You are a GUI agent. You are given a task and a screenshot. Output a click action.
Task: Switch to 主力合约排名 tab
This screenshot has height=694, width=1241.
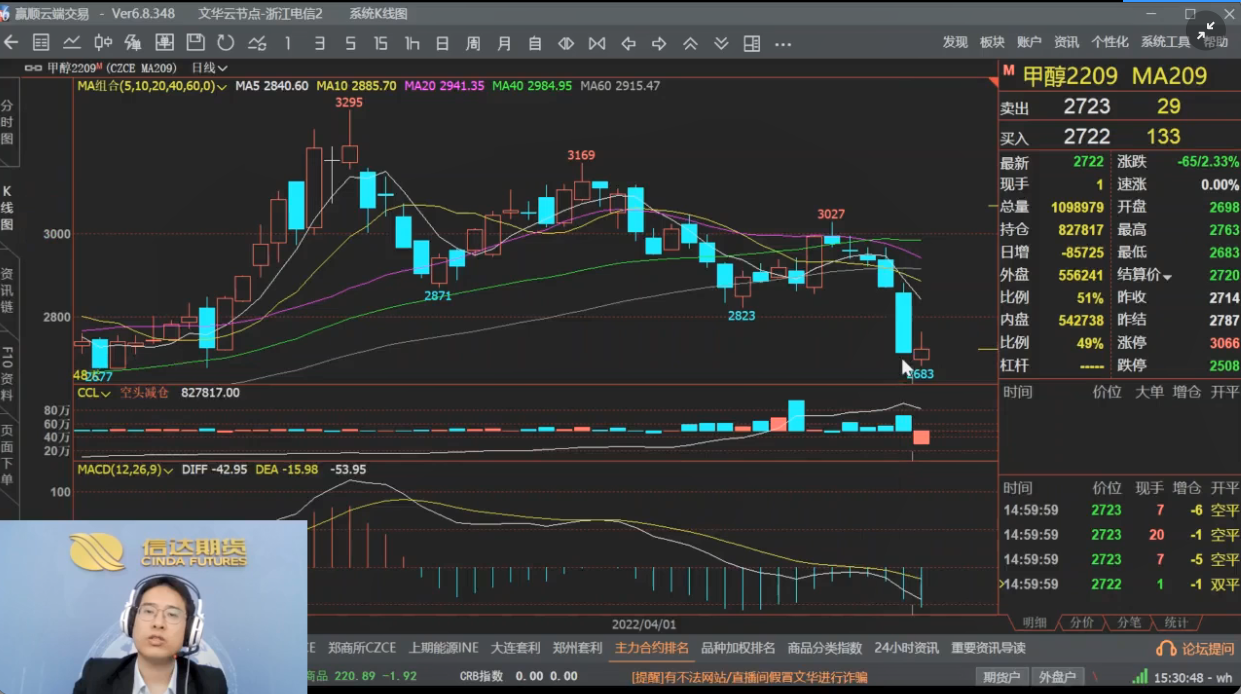pos(652,648)
